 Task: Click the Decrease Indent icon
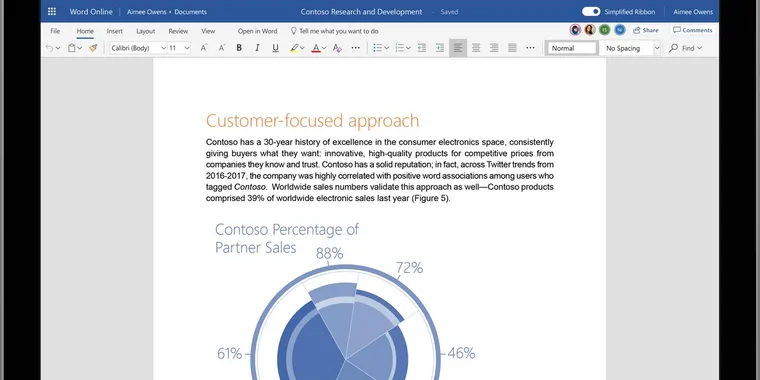pos(422,48)
